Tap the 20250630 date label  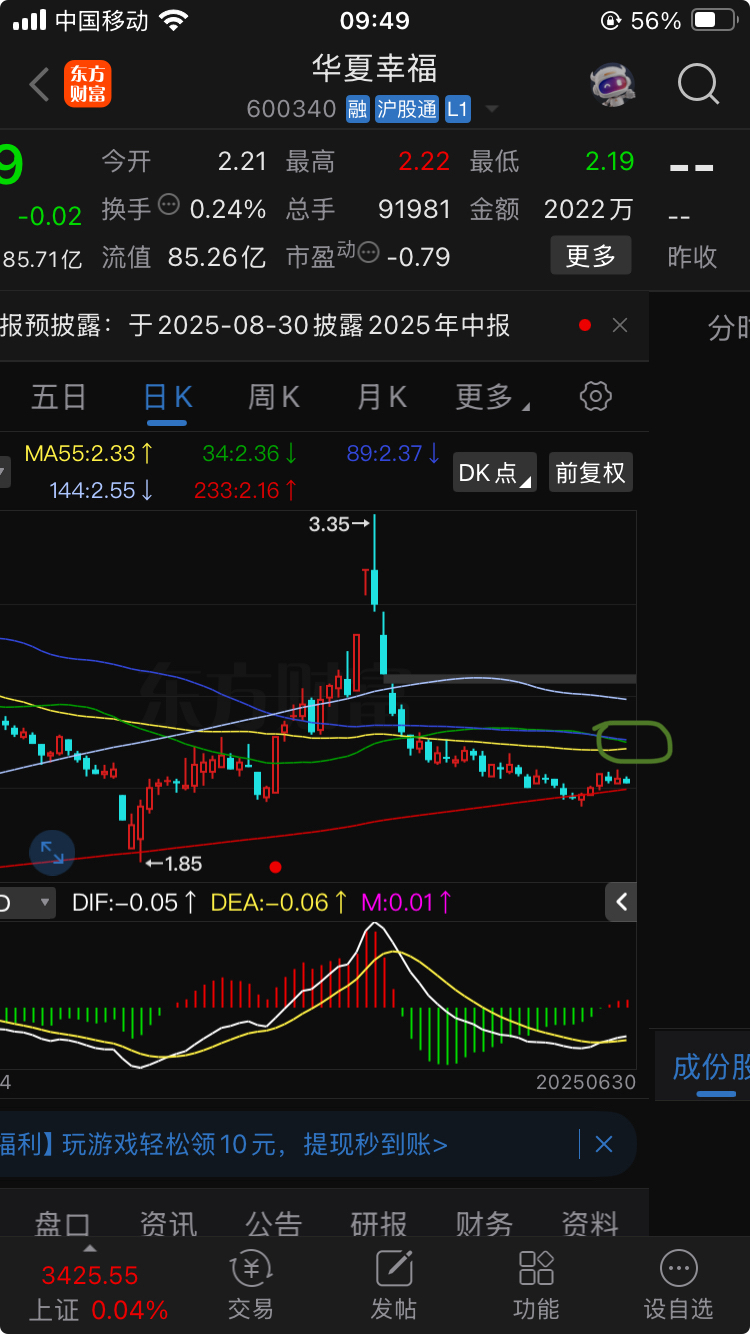tap(586, 1082)
